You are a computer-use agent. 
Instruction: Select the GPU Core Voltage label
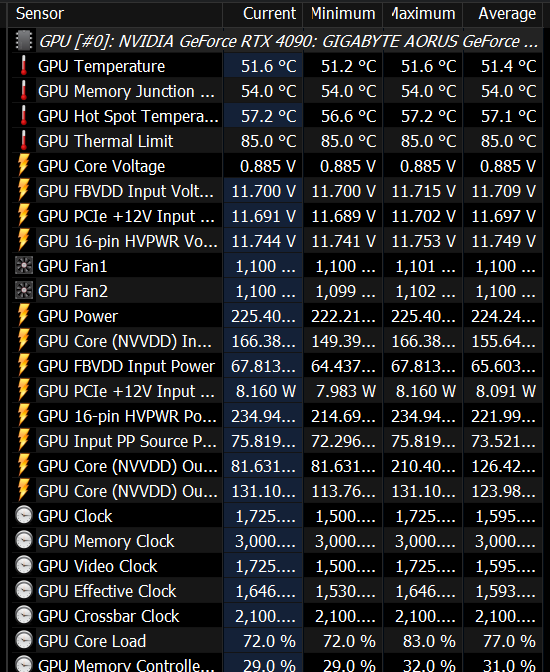click(102, 166)
